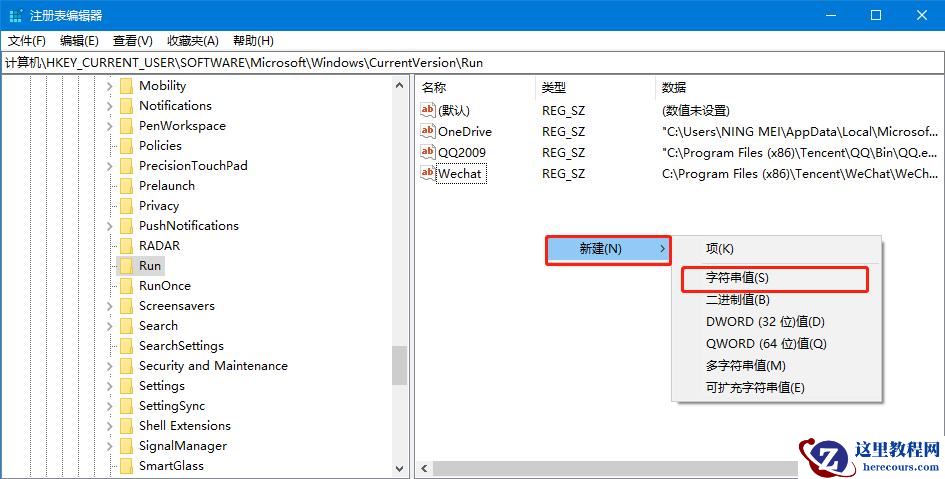
Task: Click the Registry Editor app icon in title bar
Action: pos(16,16)
